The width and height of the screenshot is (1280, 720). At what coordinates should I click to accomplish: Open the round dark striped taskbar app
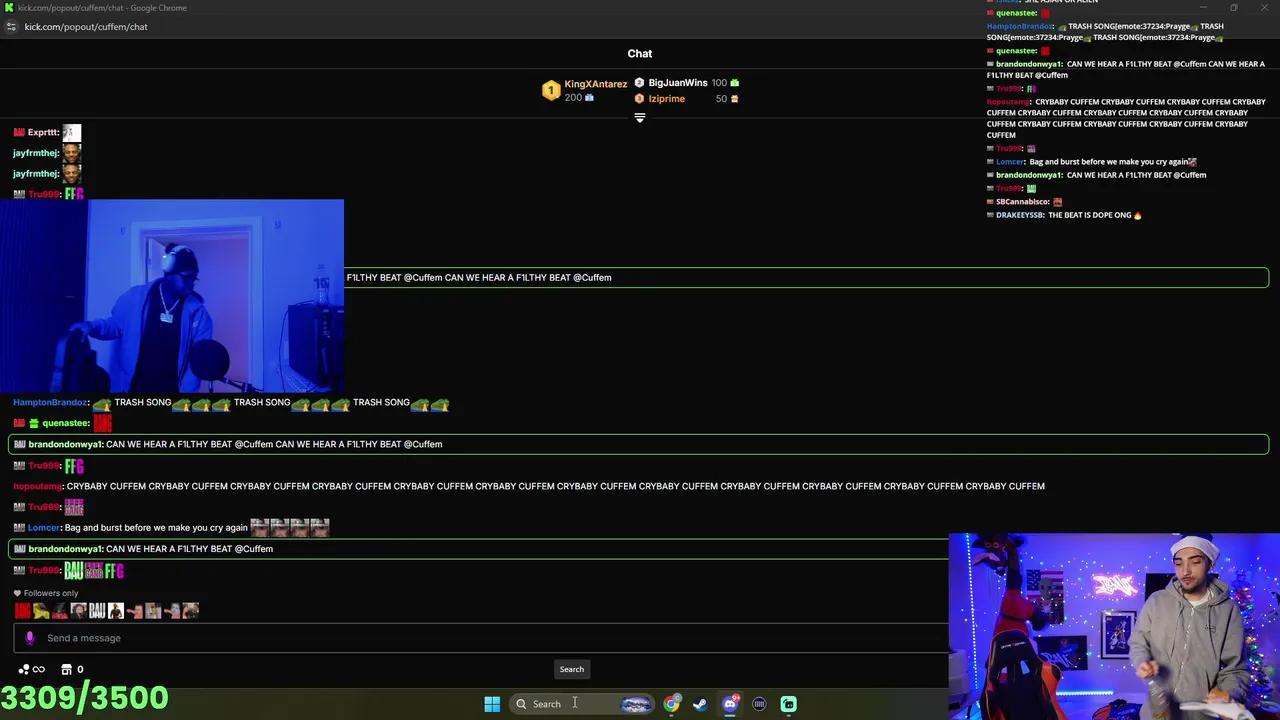click(x=759, y=704)
